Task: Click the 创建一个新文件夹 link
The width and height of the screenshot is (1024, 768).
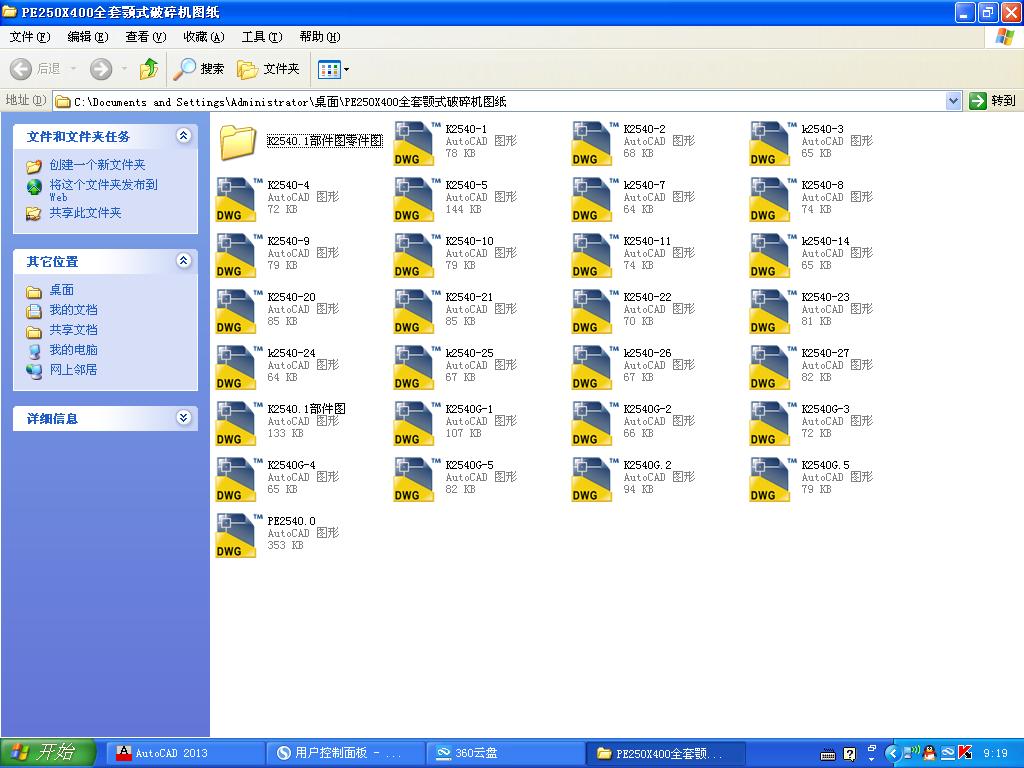Action: tap(97, 165)
